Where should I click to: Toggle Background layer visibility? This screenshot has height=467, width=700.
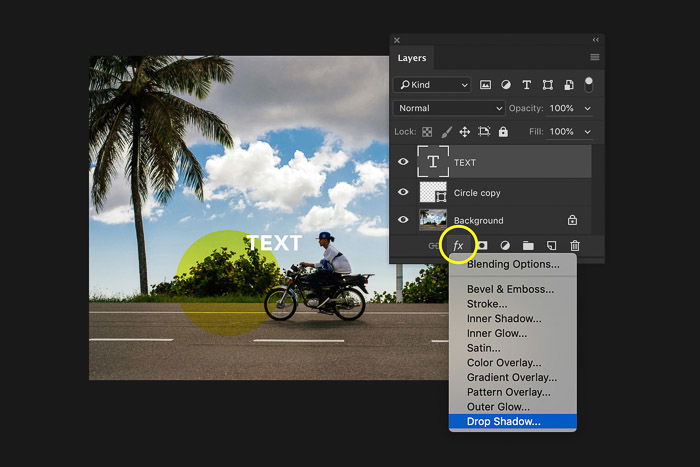pos(403,220)
